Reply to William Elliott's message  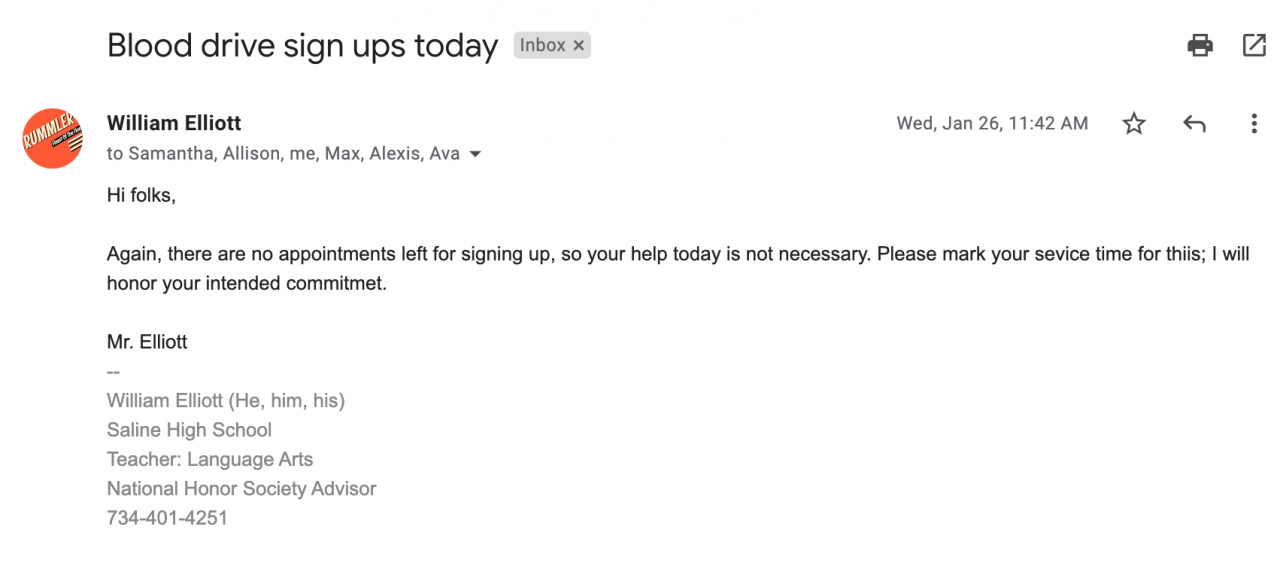click(1194, 124)
